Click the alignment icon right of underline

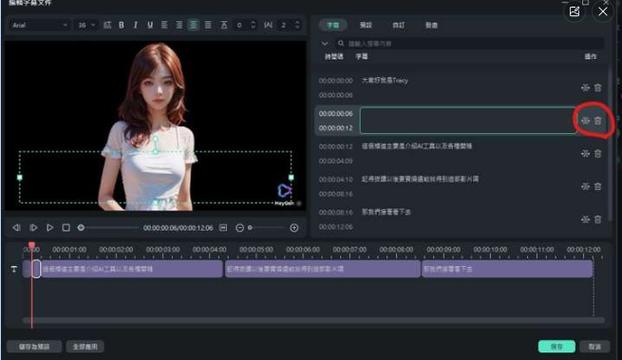(x=164, y=25)
